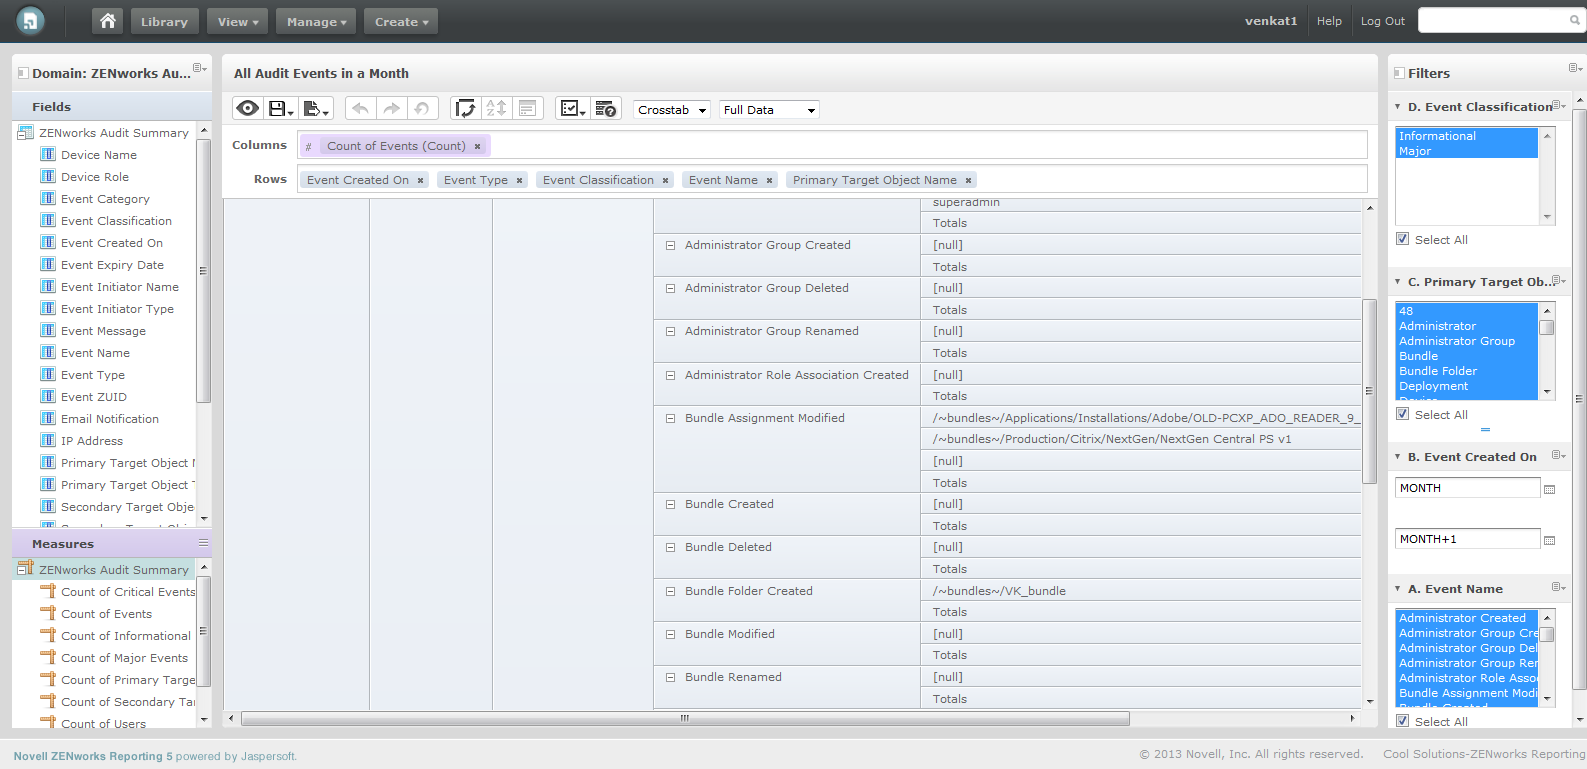Toggle Select All under Primary Target Object filter
Viewport: 1587px width, 769px height.
click(x=1402, y=414)
